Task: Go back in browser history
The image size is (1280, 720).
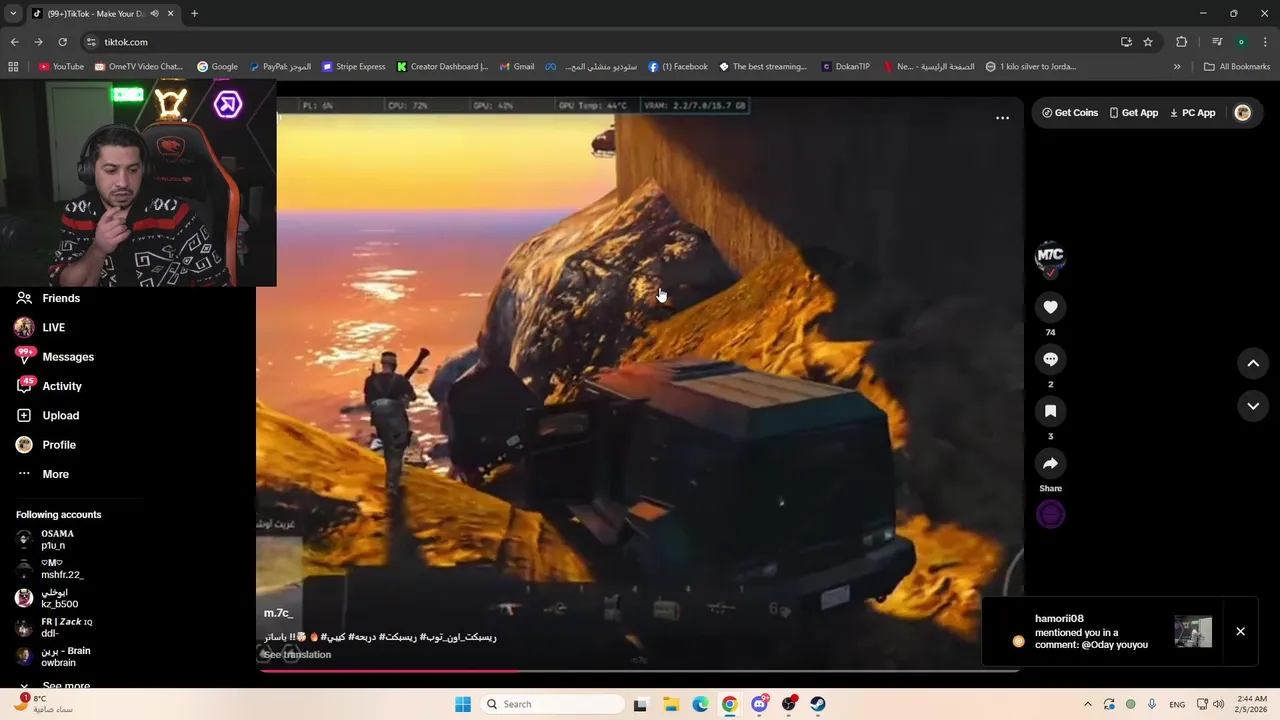Action: (x=14, y=42)
